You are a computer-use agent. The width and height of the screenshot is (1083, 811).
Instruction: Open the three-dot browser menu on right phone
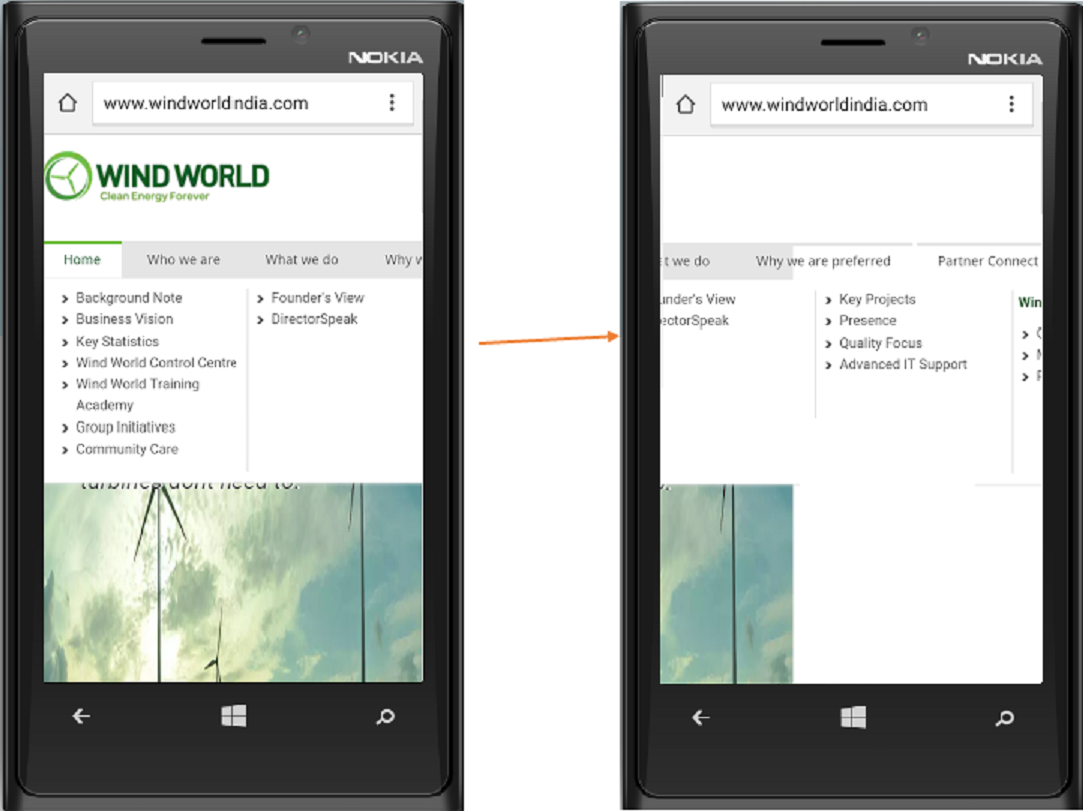pyautogui.click(x=1011, y=104)
